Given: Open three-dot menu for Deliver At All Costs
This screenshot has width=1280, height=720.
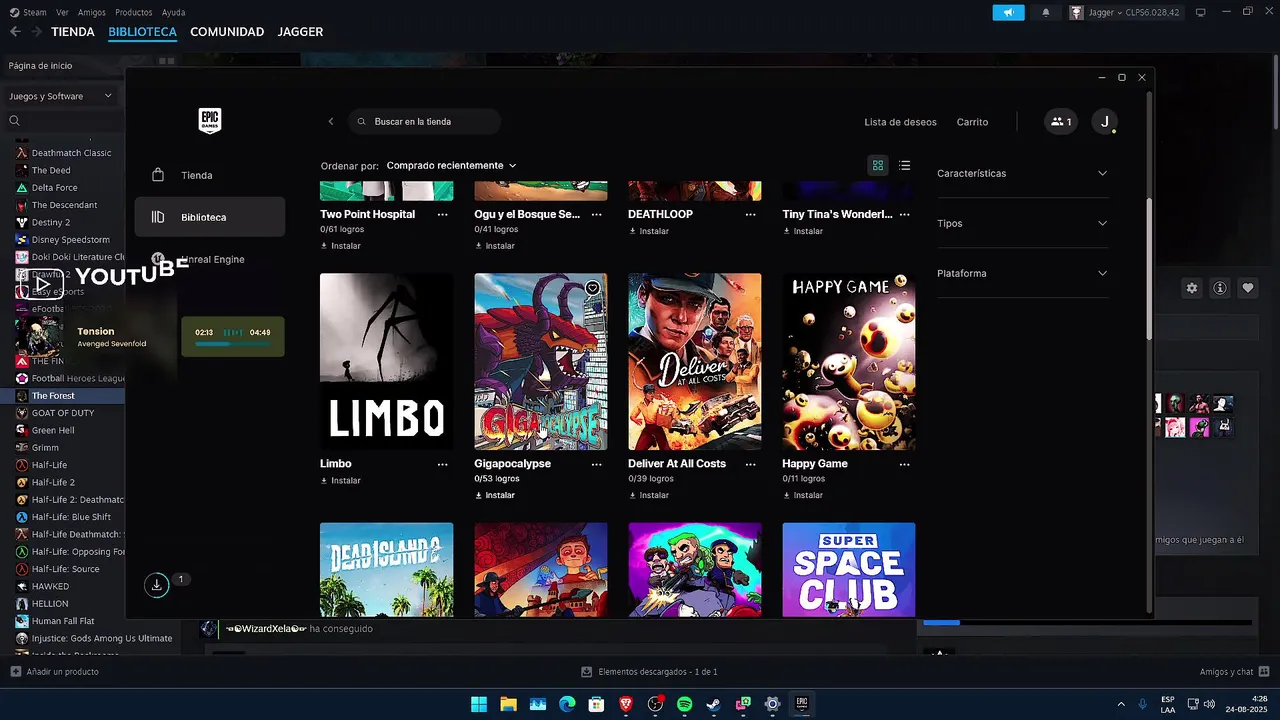Looking at the screenshot, I should coord(751,464).
